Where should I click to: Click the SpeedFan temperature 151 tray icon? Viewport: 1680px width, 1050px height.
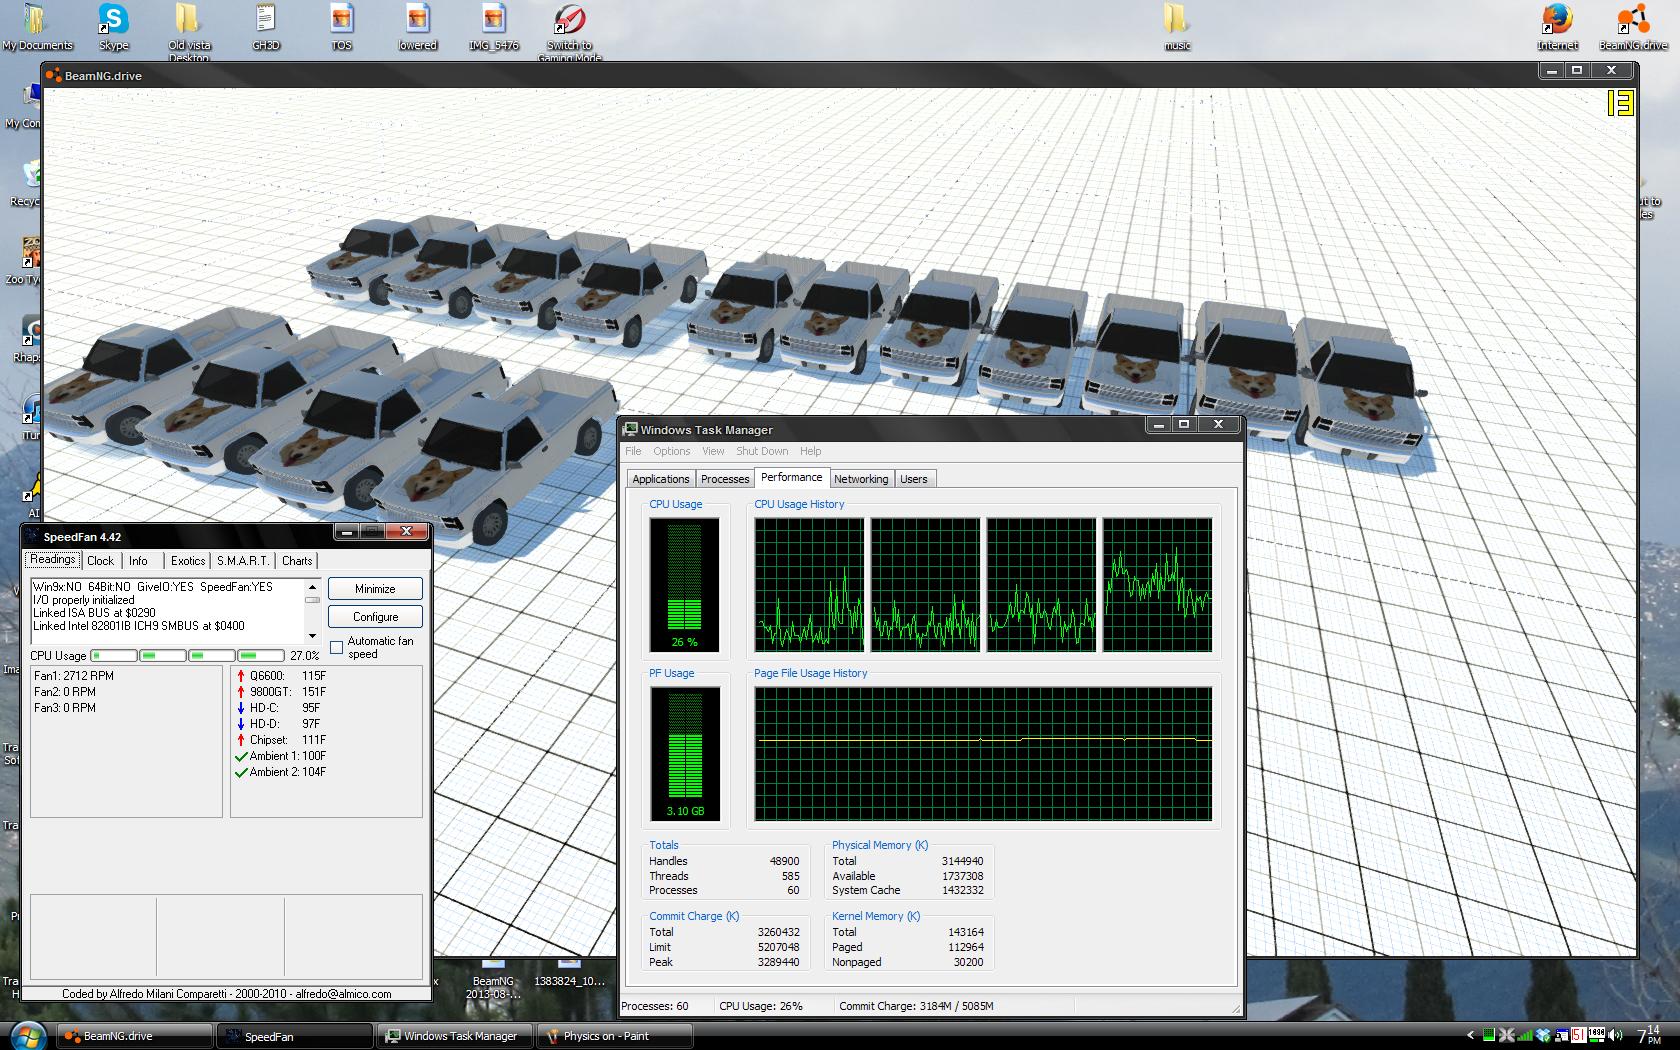point(1579,1036)
